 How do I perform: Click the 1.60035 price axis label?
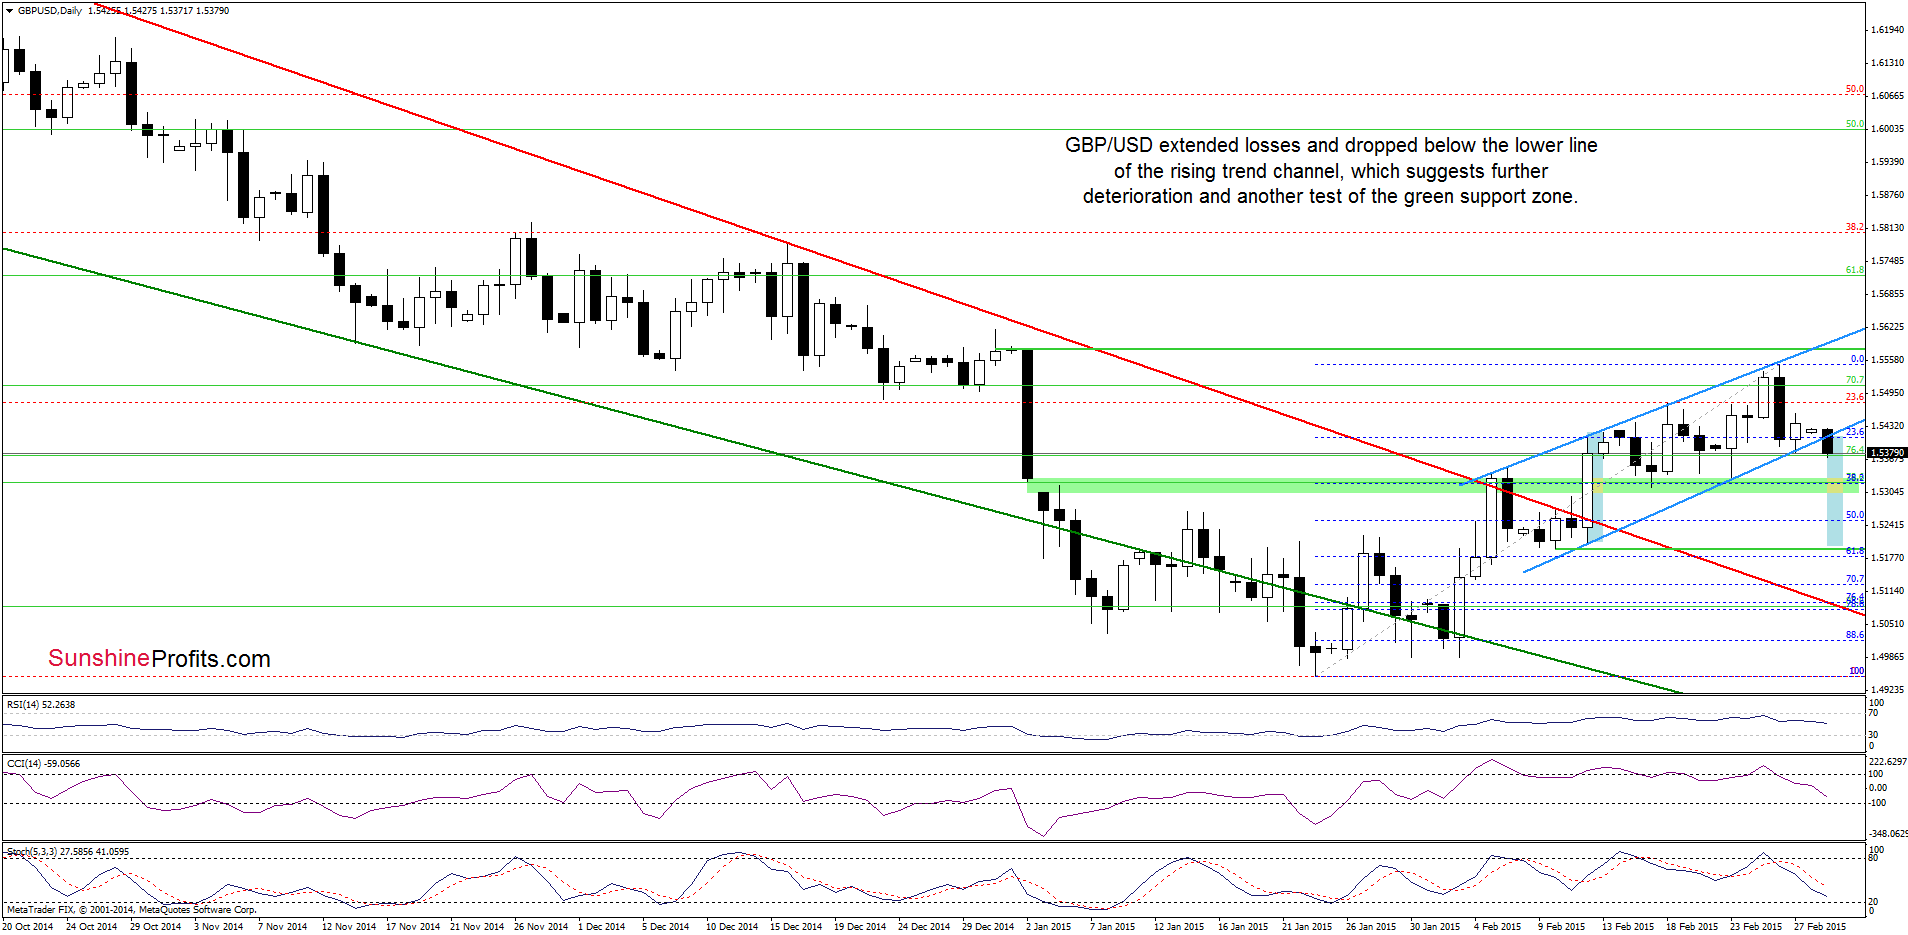click(x=1887, y=129)
